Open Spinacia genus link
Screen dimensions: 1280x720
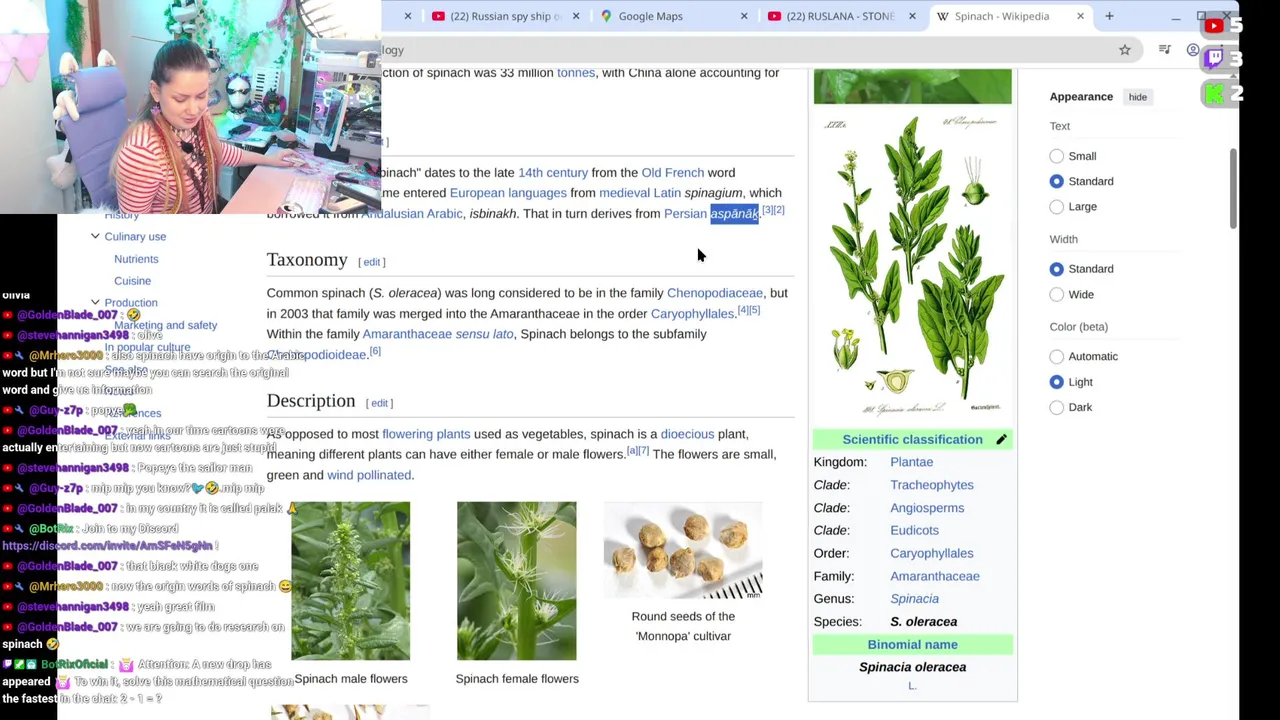coord(914,599)
